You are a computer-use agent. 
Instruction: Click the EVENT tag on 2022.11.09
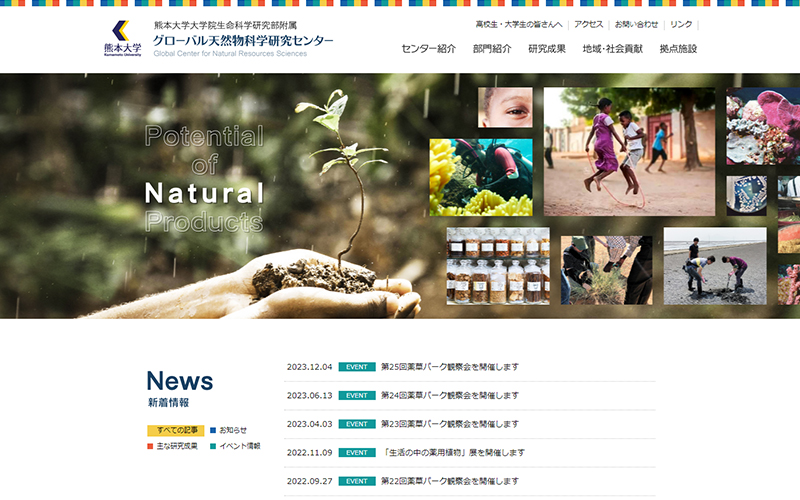point(357,453)
